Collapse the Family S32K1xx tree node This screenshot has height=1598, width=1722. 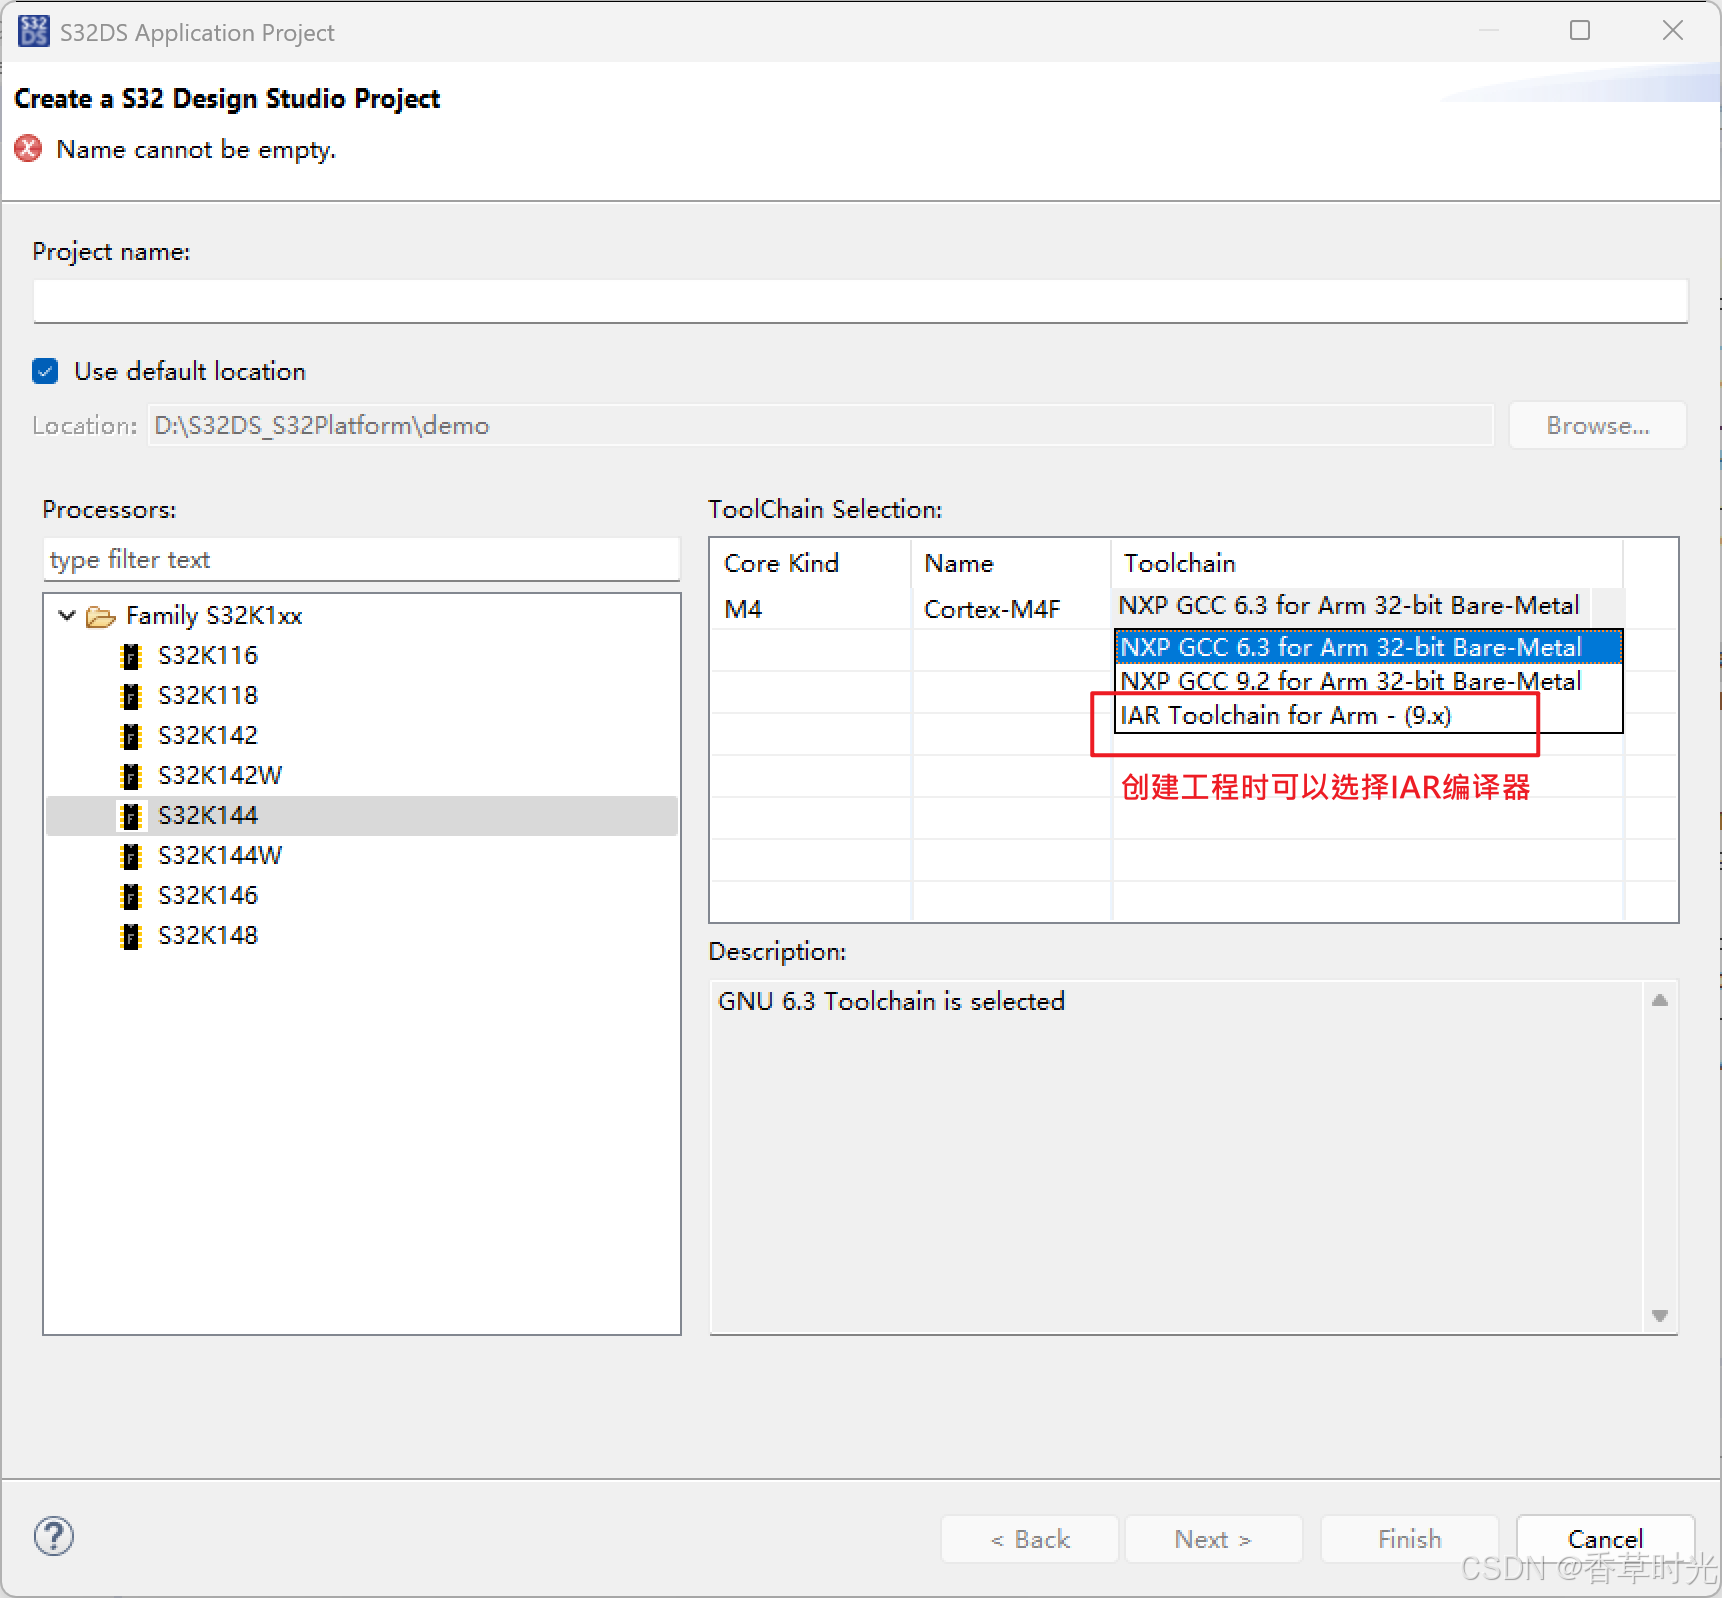click(x=67, y=615)
